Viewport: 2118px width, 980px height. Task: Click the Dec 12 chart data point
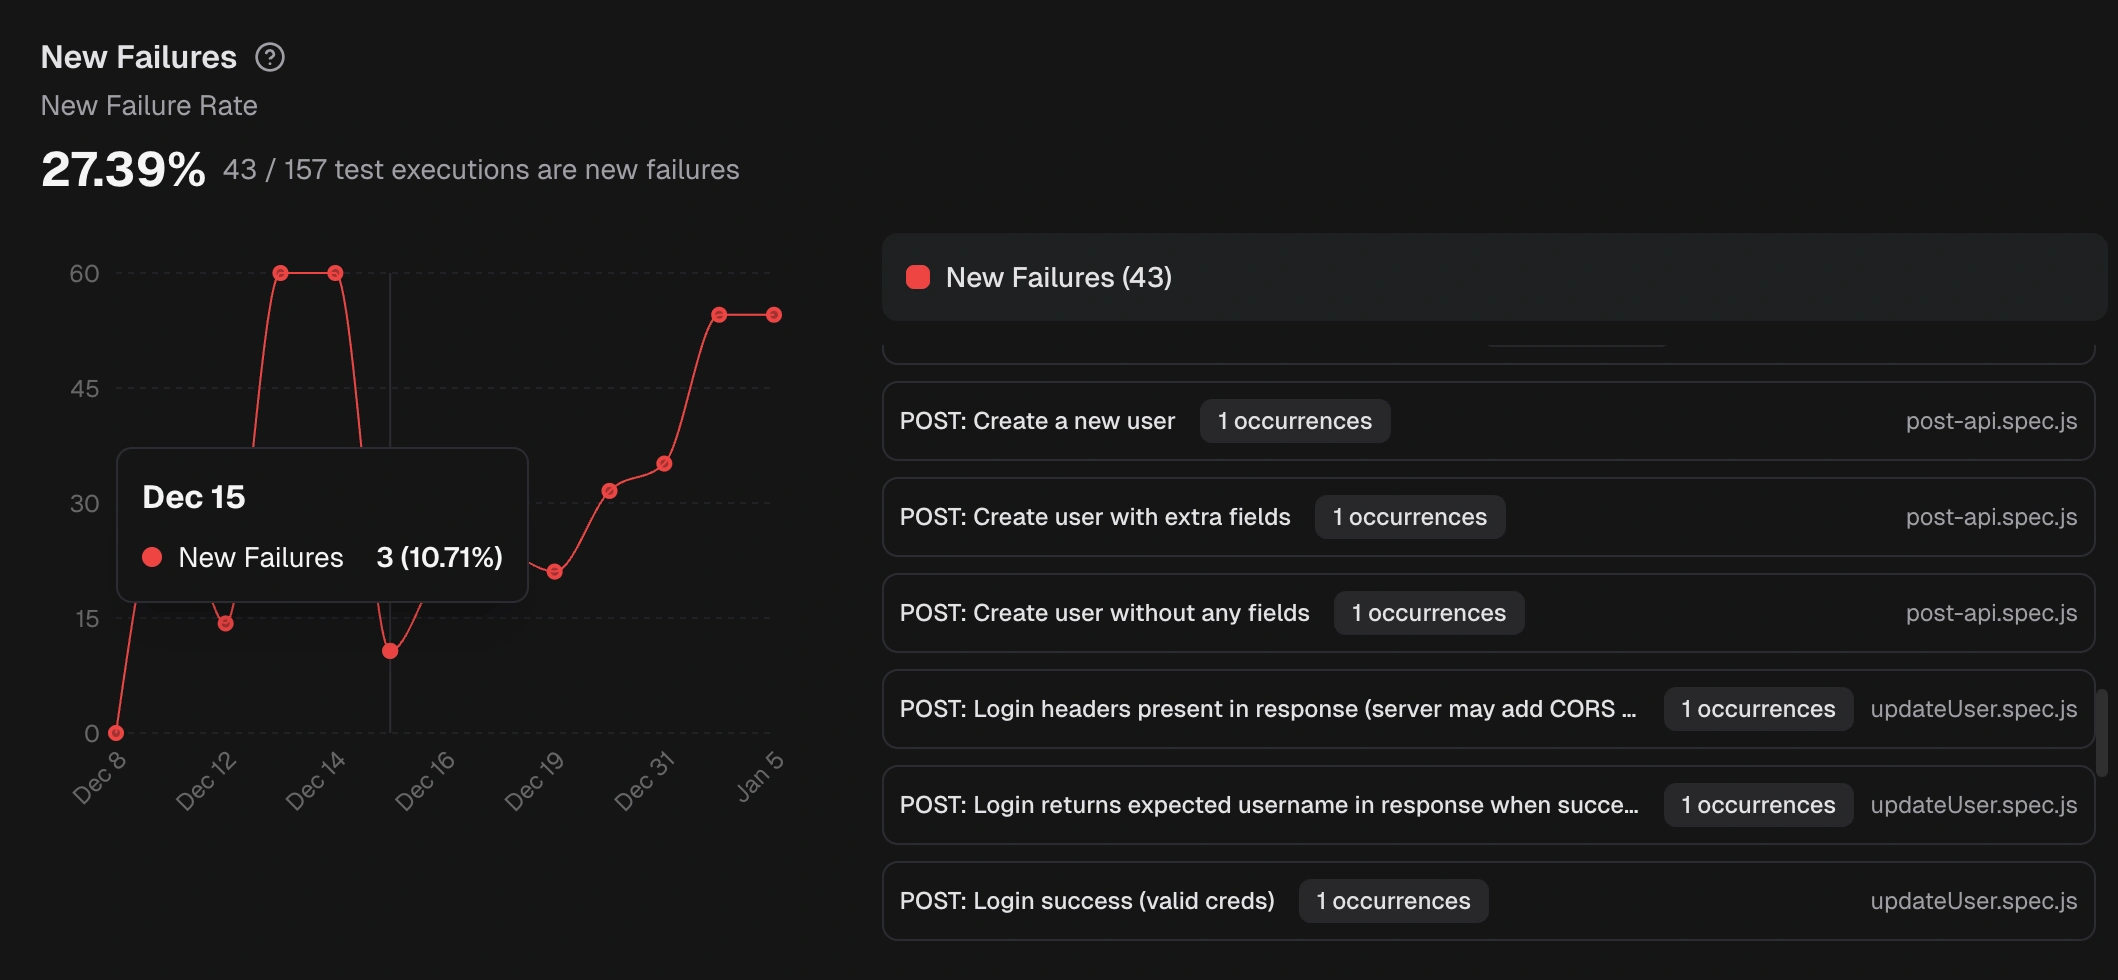(x=225, y=624)
